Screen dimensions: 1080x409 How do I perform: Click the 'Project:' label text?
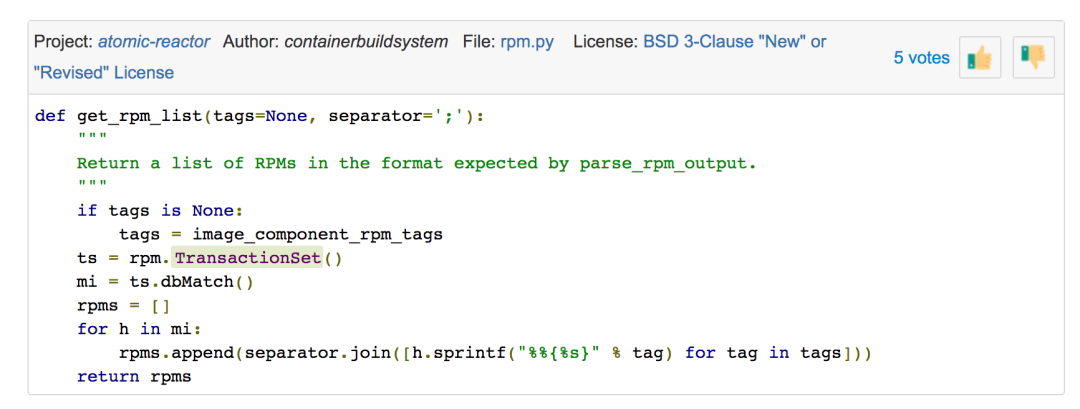[x=63, y=42]
